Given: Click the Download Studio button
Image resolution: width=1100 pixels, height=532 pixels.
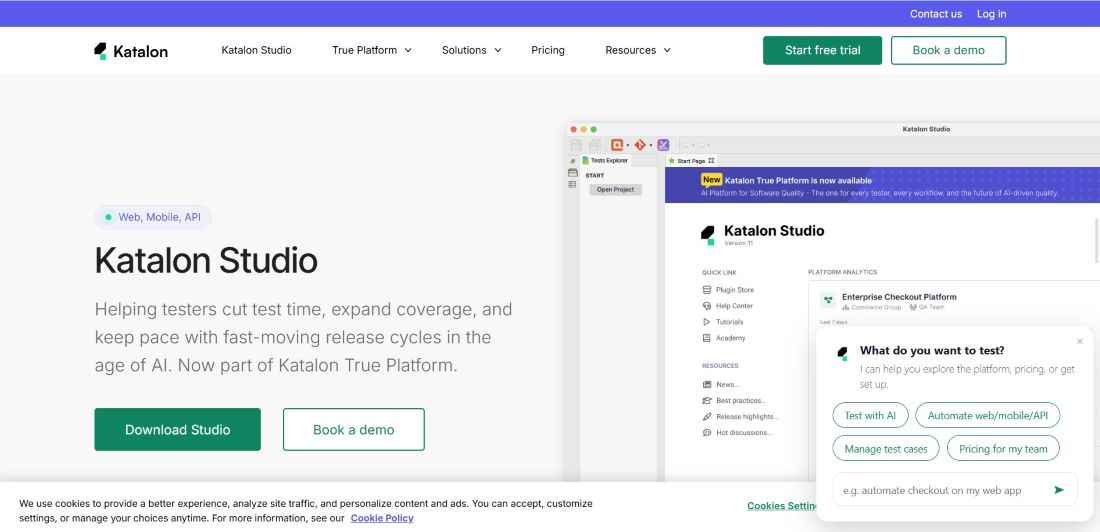Looking at the screenshot, I should point(177,430).
